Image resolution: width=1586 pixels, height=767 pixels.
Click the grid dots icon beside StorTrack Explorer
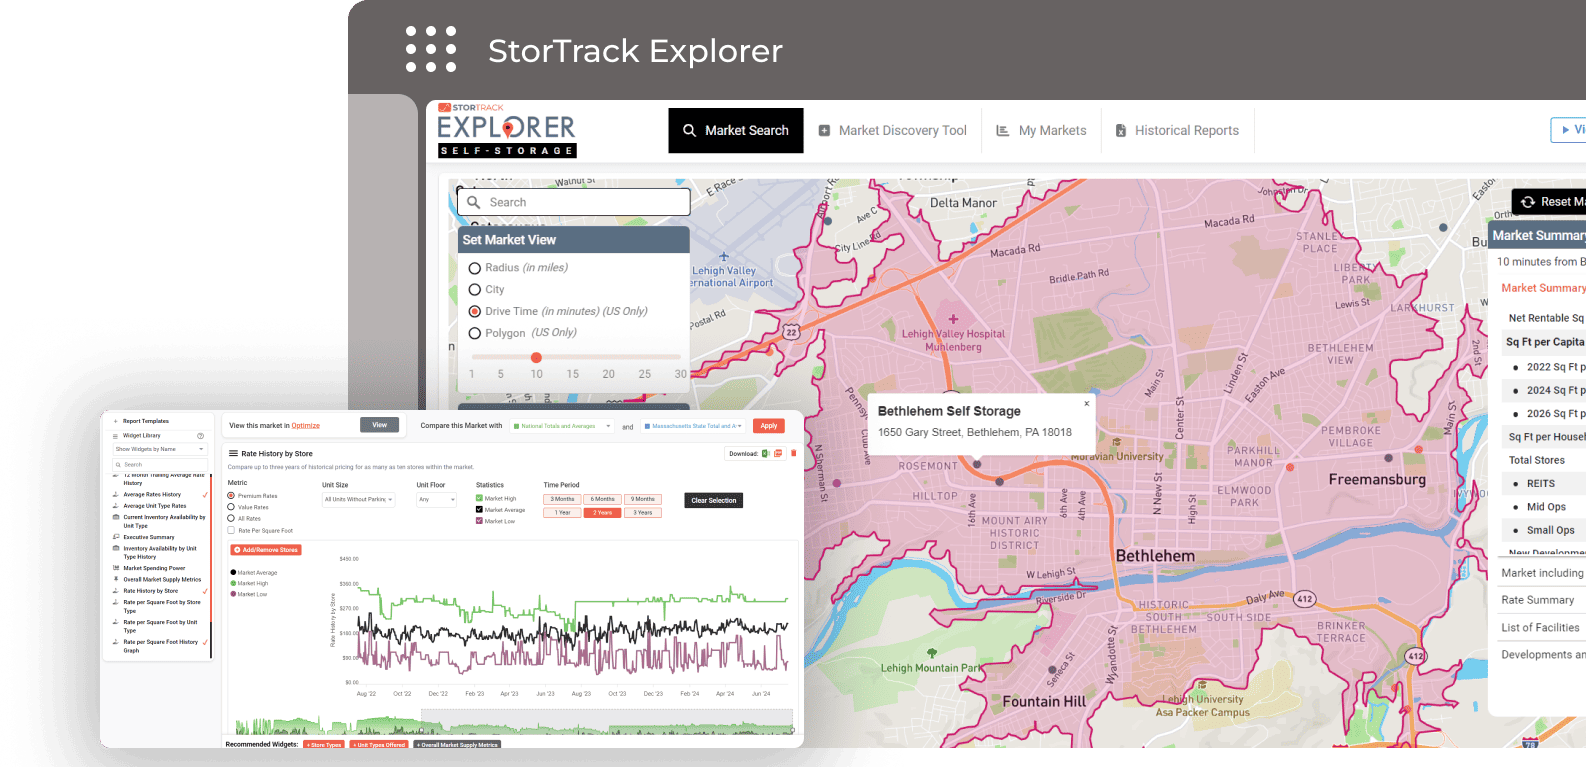431,49
